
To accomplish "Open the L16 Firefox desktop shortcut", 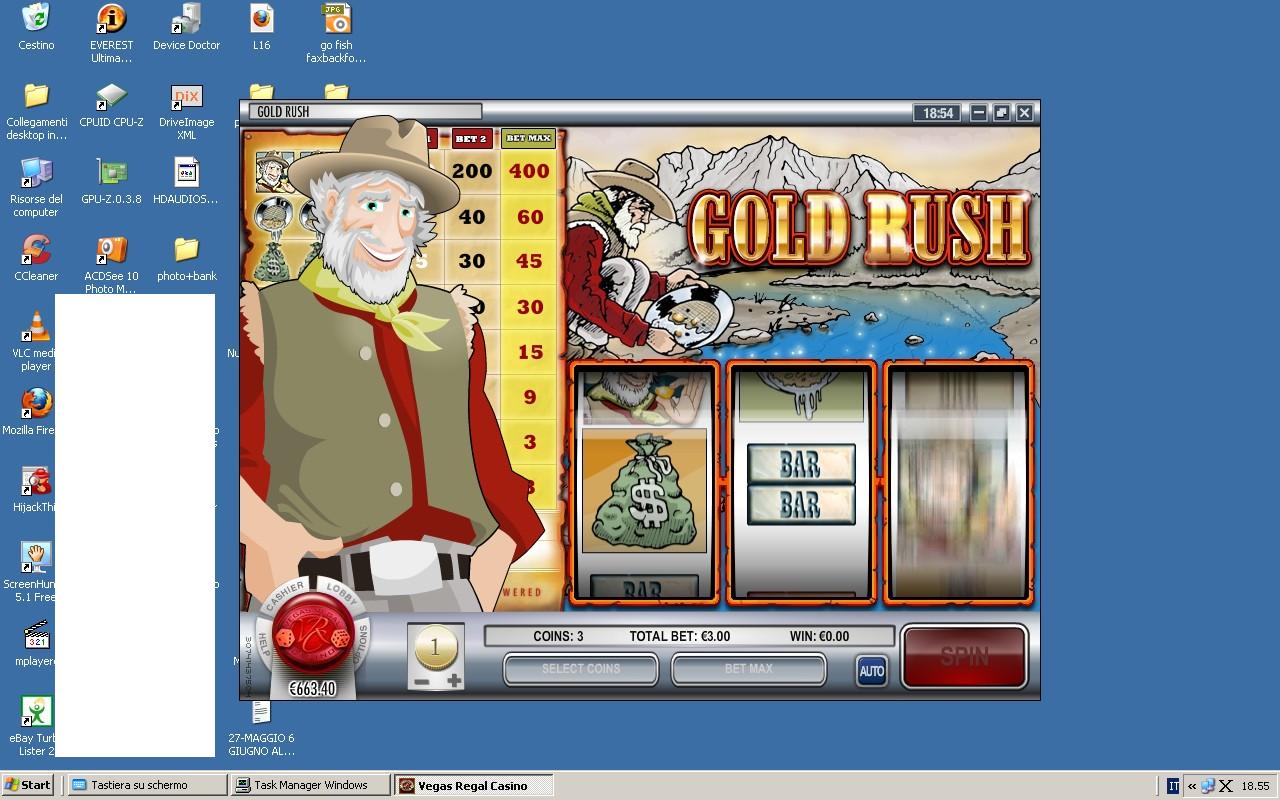I will click(x=261, y=27).
